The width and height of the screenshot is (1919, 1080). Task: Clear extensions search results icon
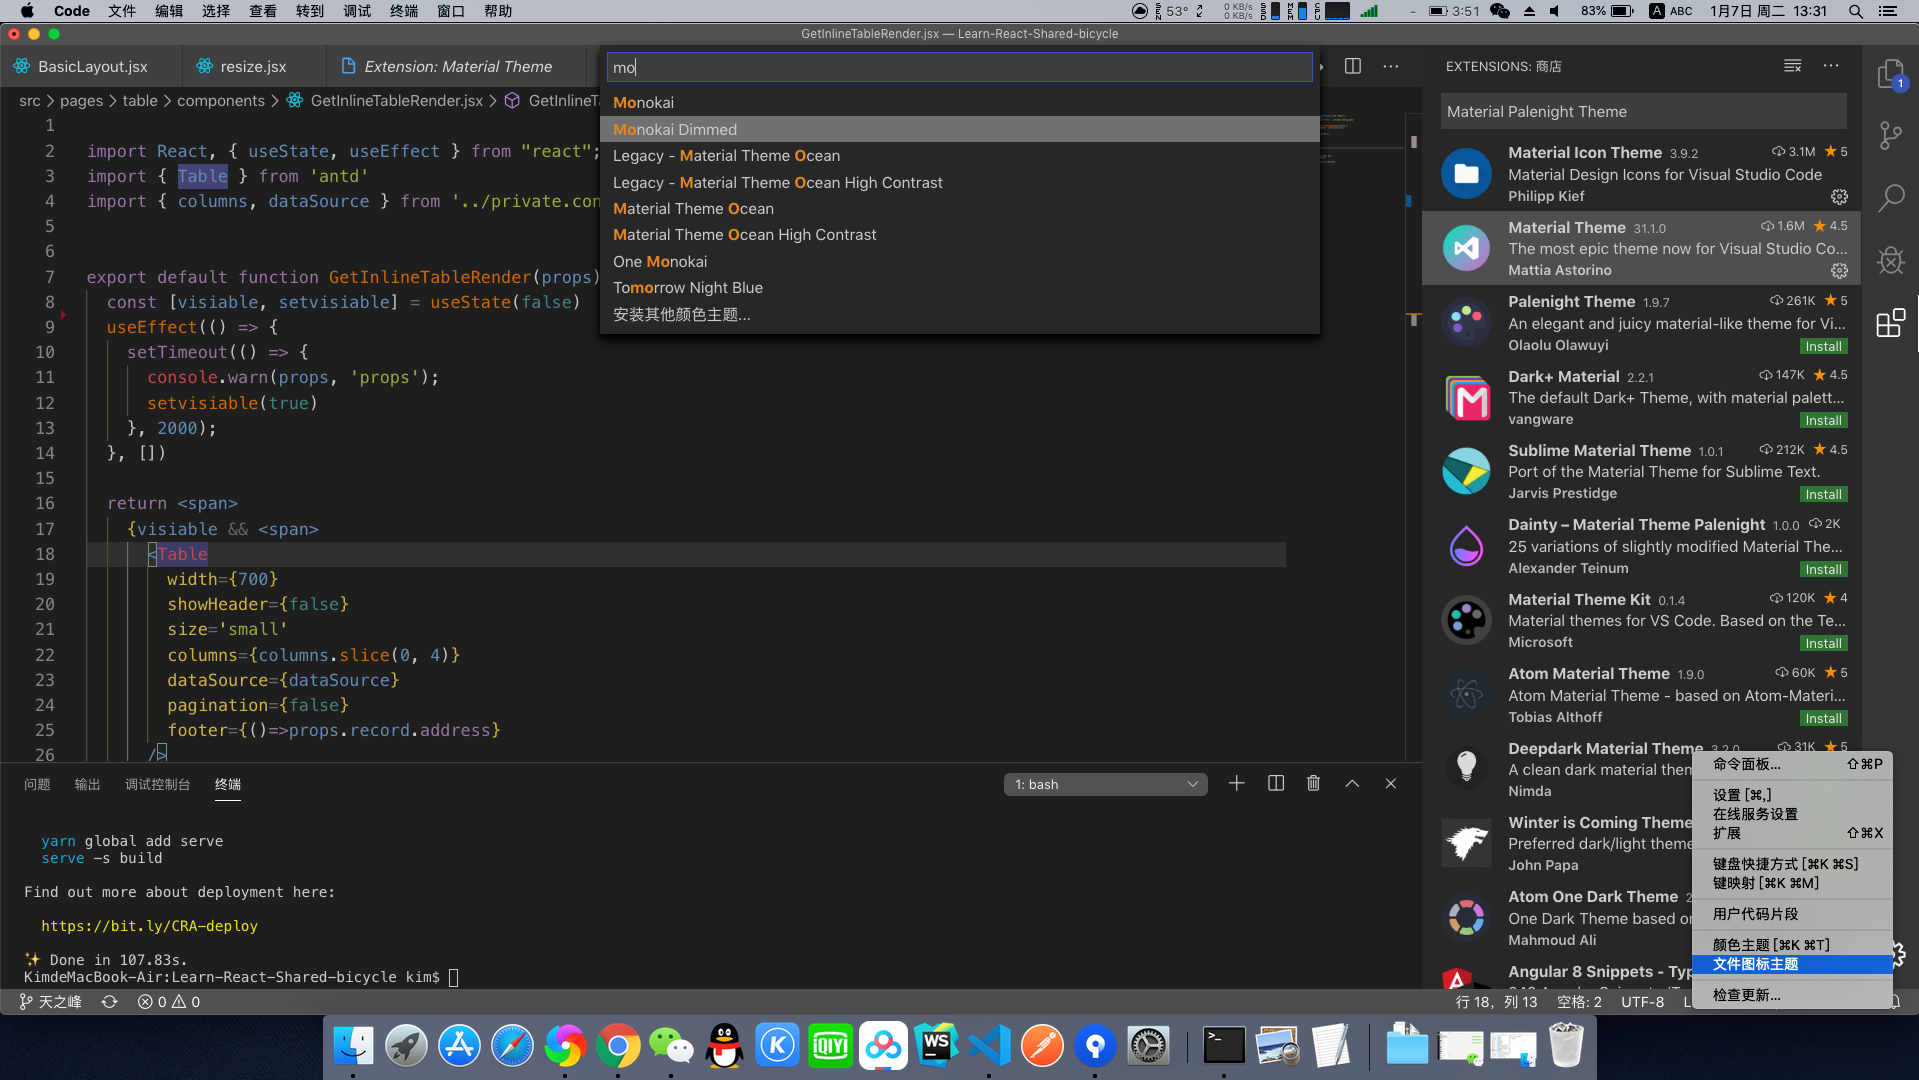pos(1792,66)
